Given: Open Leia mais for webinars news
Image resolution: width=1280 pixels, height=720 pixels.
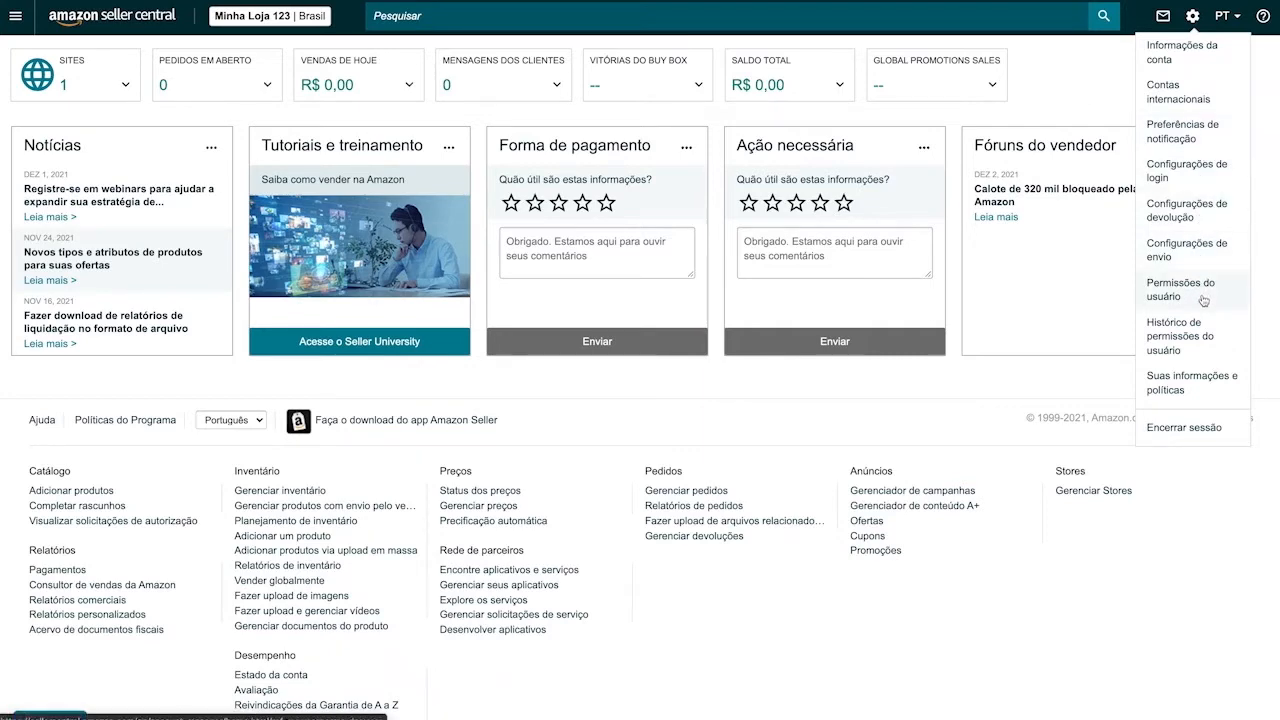Looking at the screenshot, I should 50,217.
